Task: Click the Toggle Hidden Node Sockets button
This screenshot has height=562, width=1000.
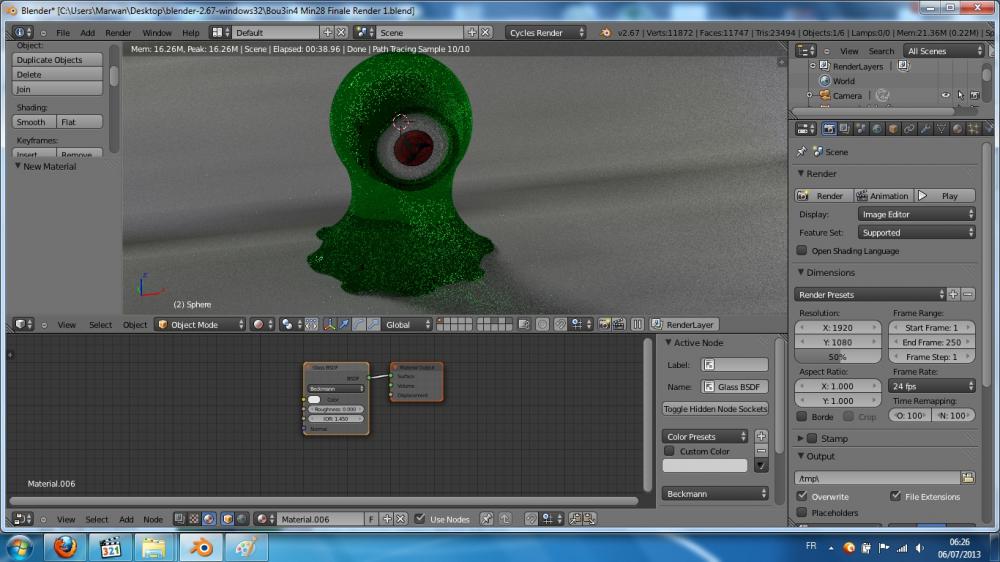Action: 714,409
